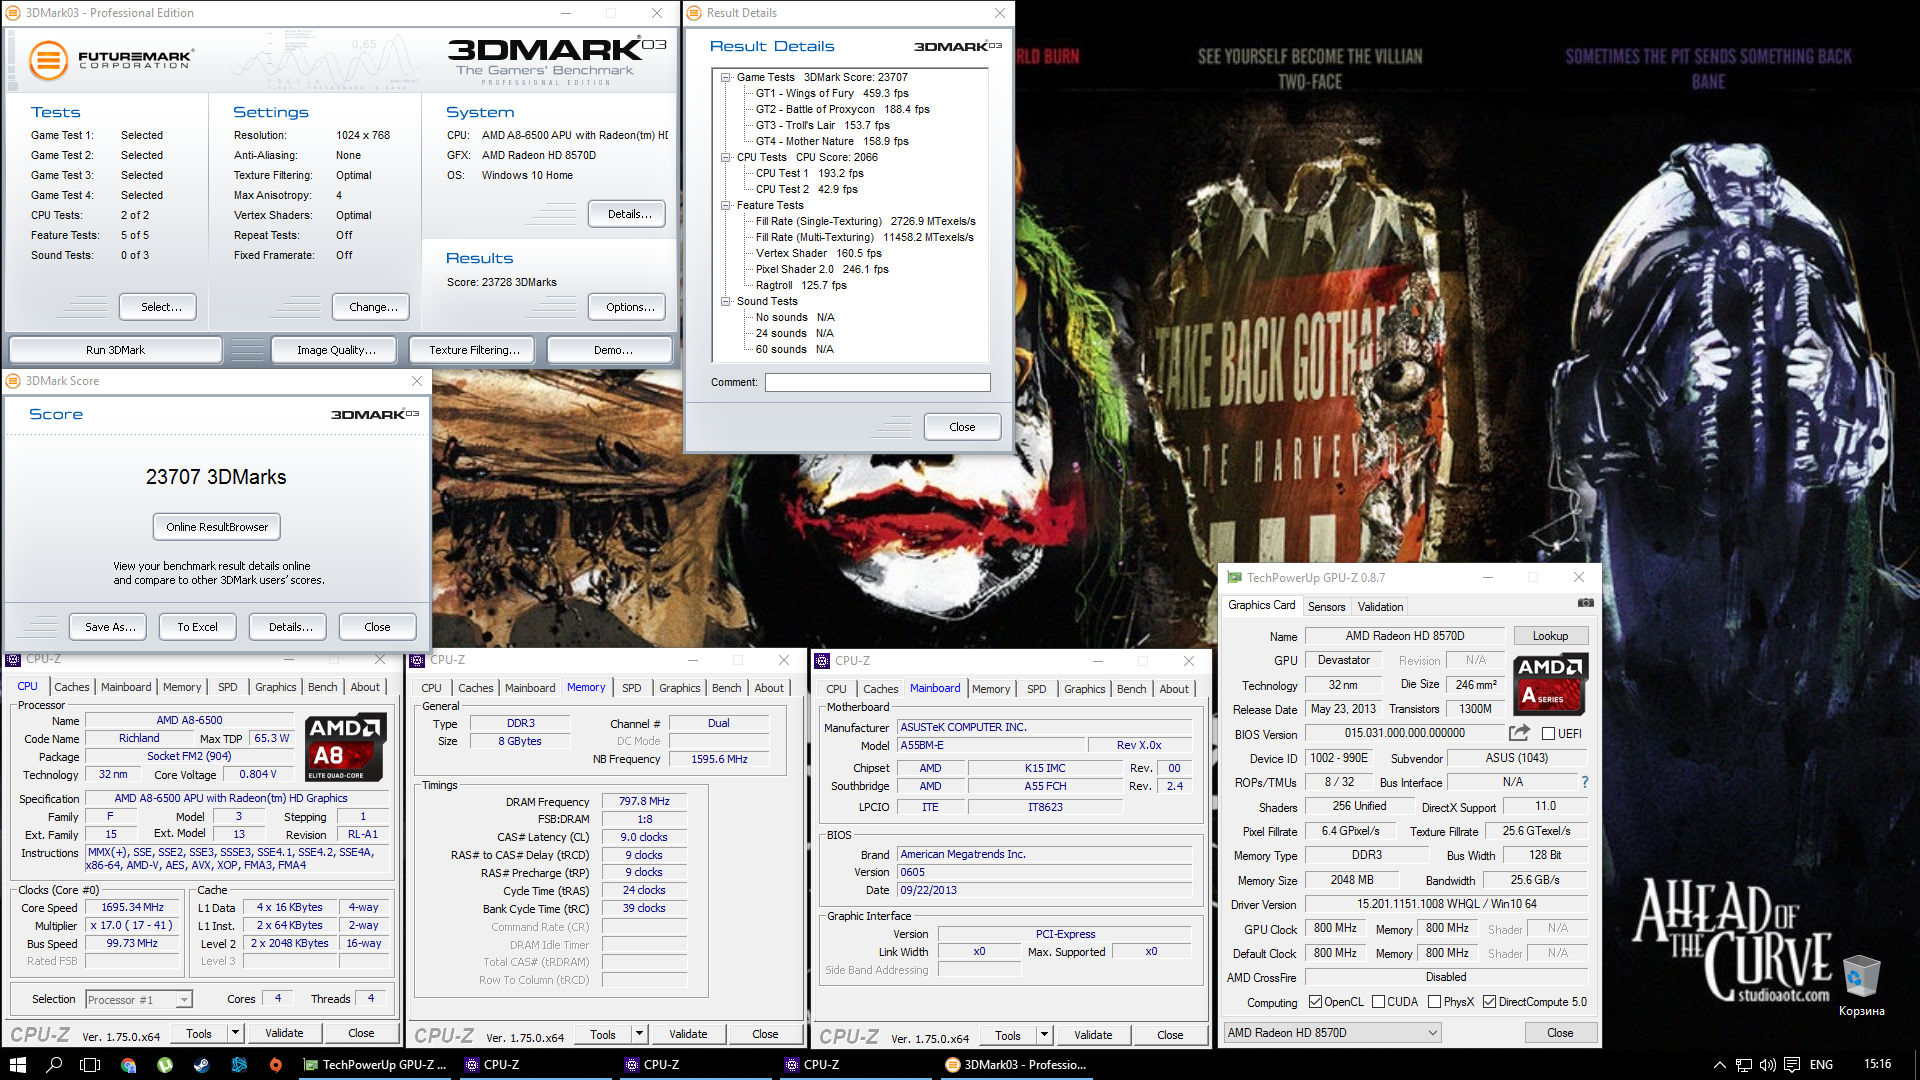Click the Demo button in 3DMark03

pos(612,350)
